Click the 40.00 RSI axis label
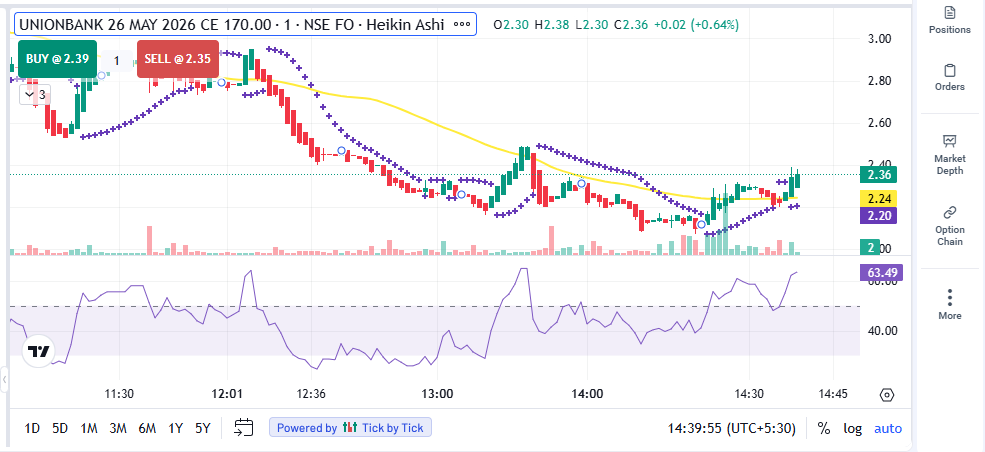The image size is (985, 452). [x=881, y=331]
